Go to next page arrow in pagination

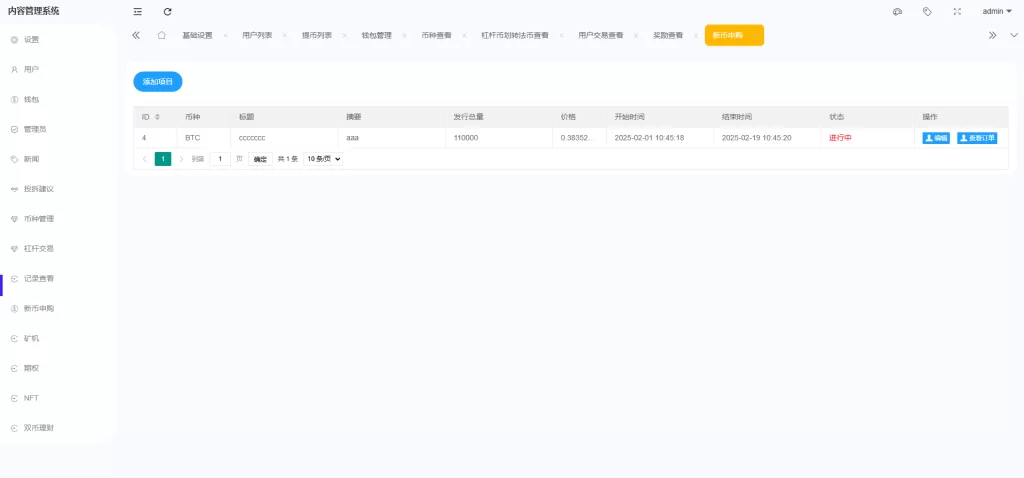point(181,159)
